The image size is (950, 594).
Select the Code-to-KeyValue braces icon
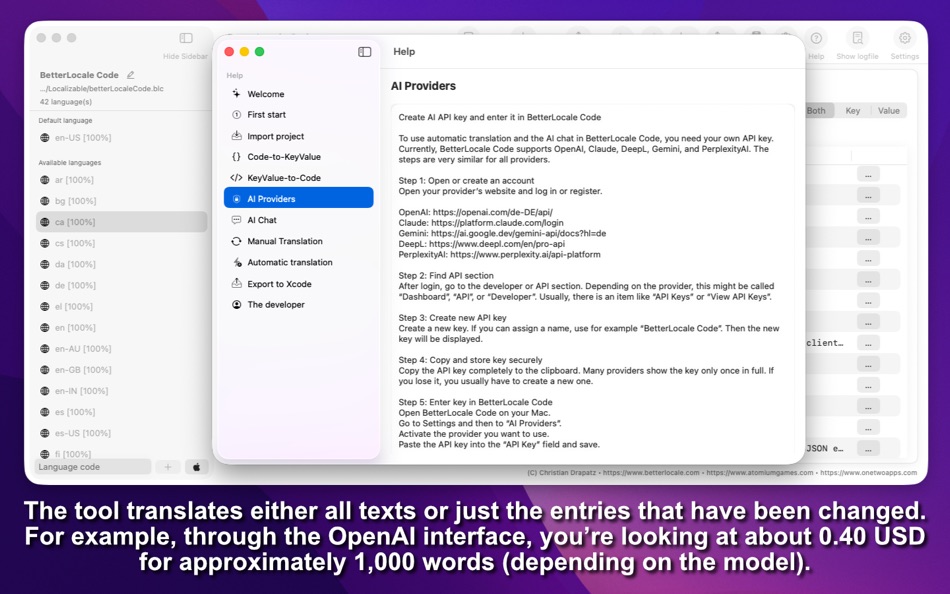point(238,156)
